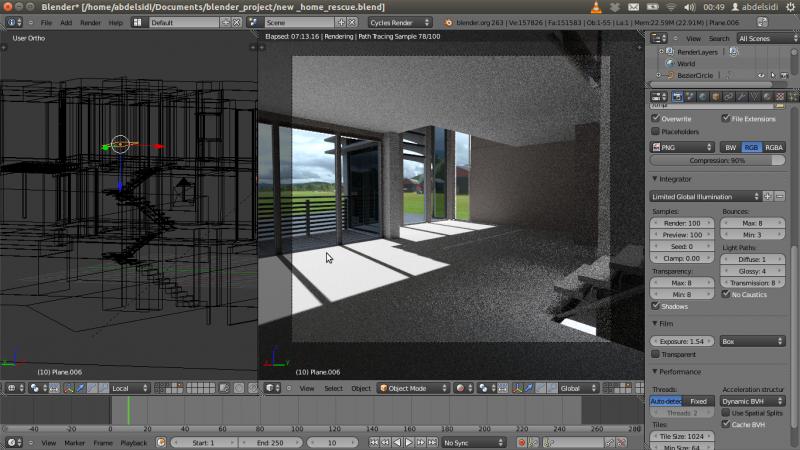Viewport: 800px width, 450px height.
Task: Open the File menu
Action: [46, 22]
